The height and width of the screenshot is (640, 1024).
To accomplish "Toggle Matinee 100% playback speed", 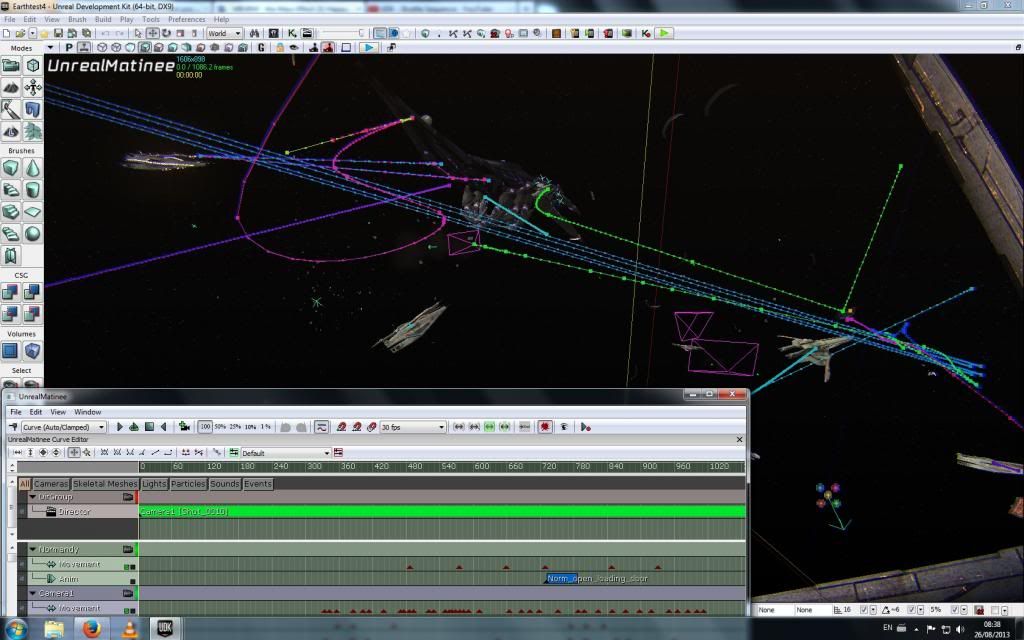I will tap(205, 427).
